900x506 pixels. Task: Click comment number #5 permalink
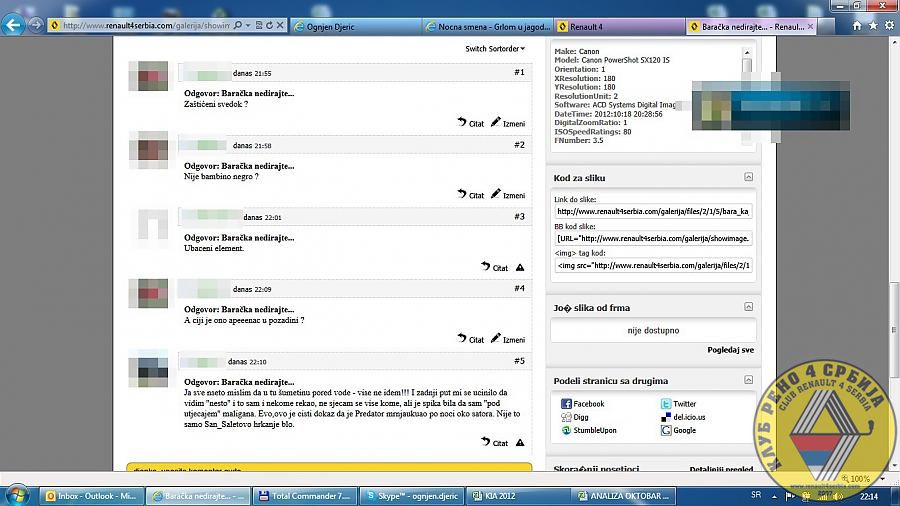click(x=519, y=361)
